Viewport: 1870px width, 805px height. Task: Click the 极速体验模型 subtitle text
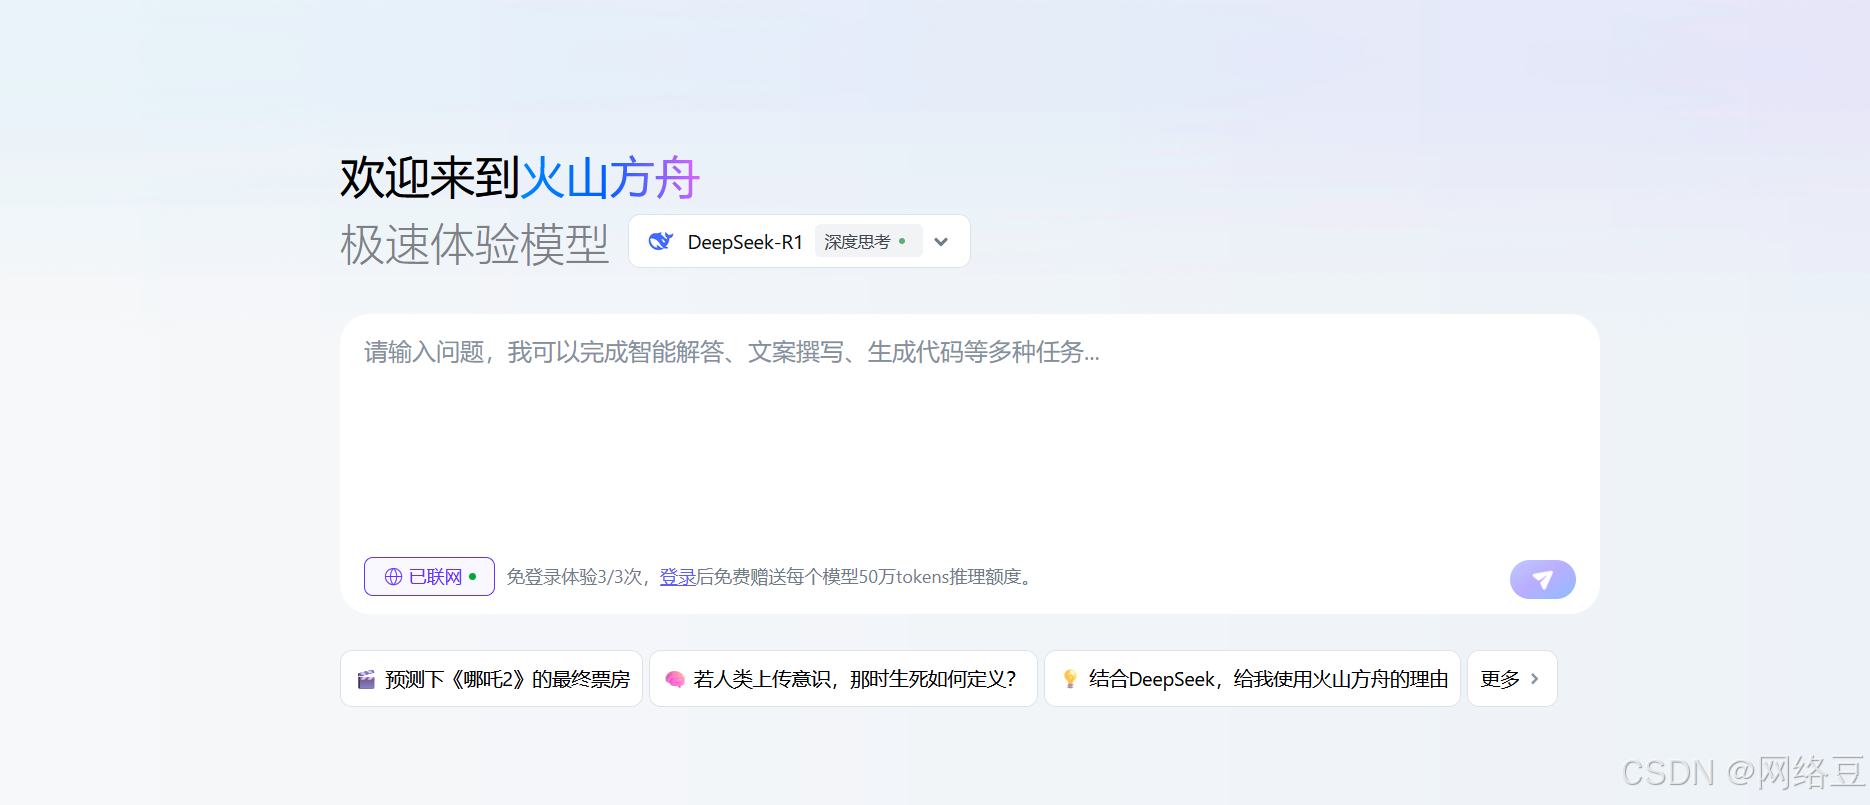click(474, 244)
